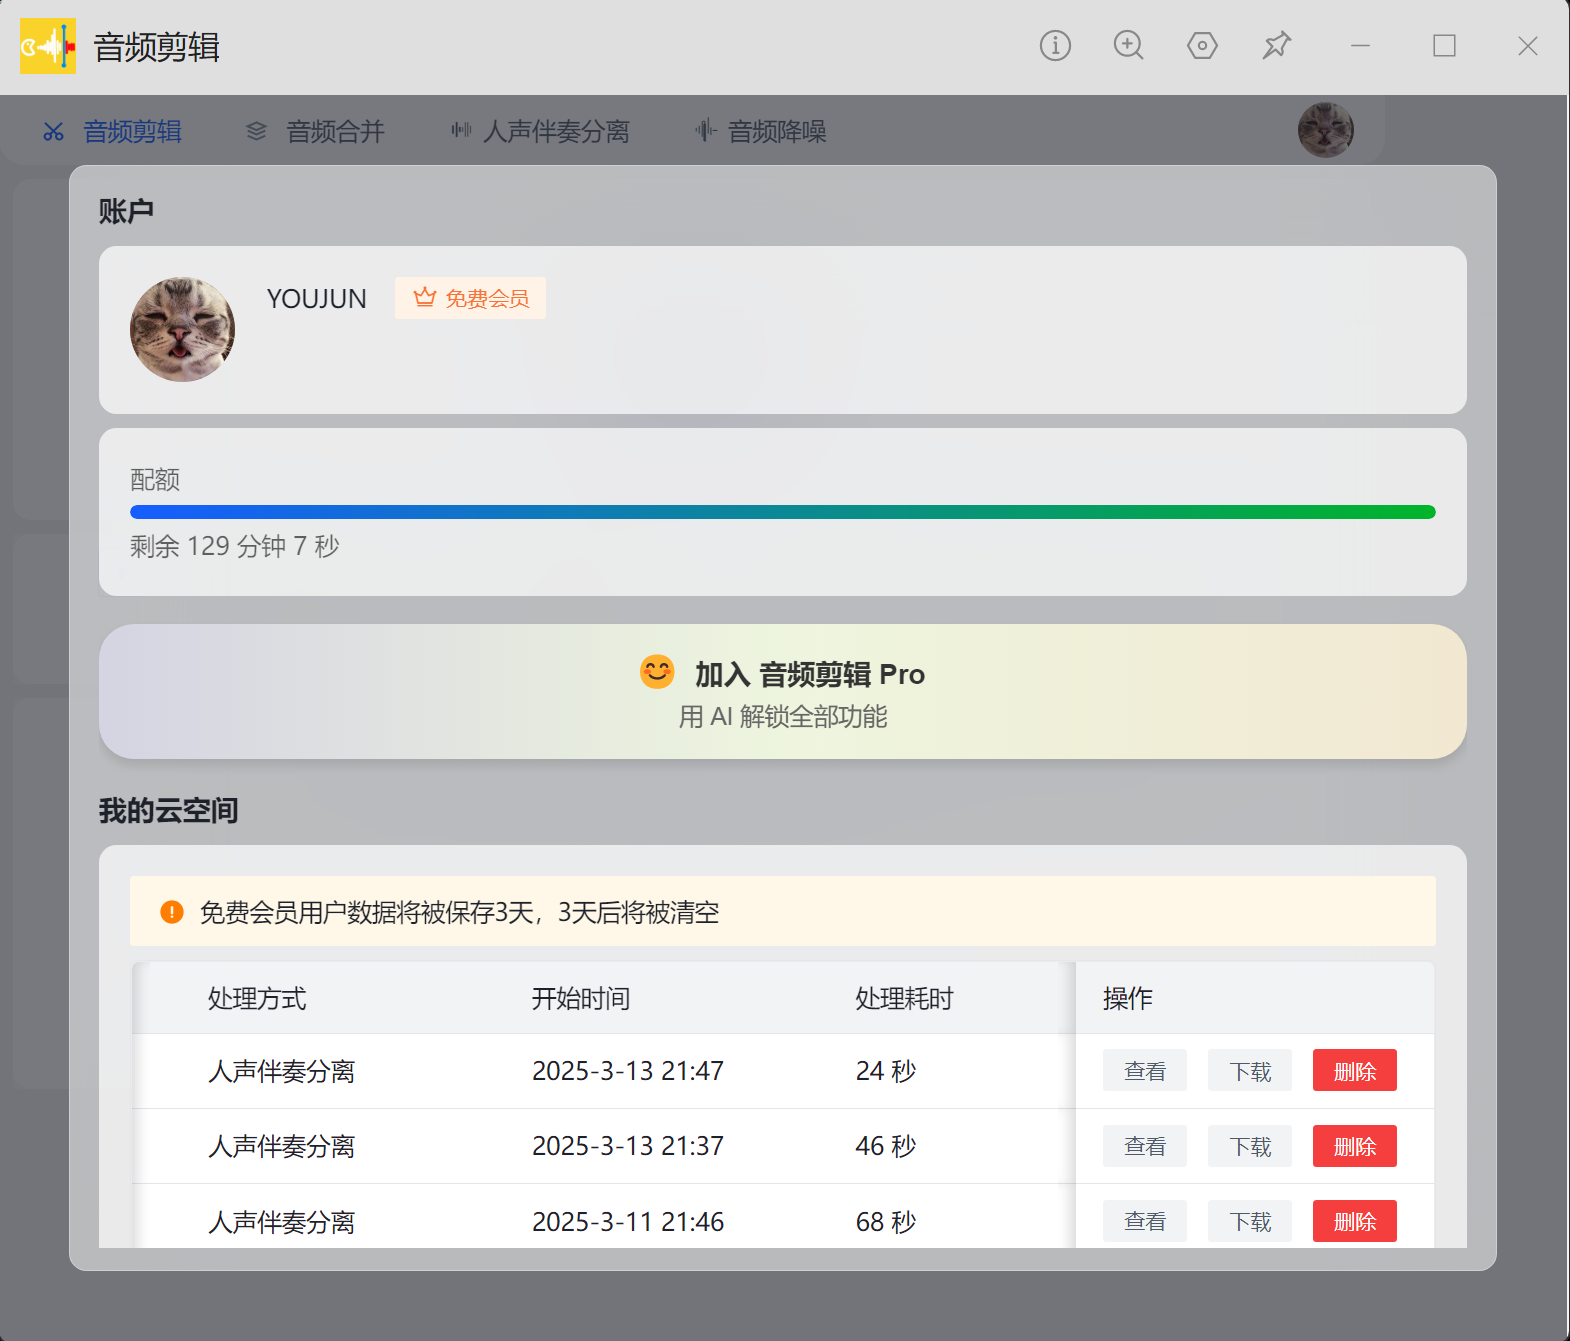Click the small cat avatar in the top bar
The image size is (1570, 1341).
(1326, 130)
